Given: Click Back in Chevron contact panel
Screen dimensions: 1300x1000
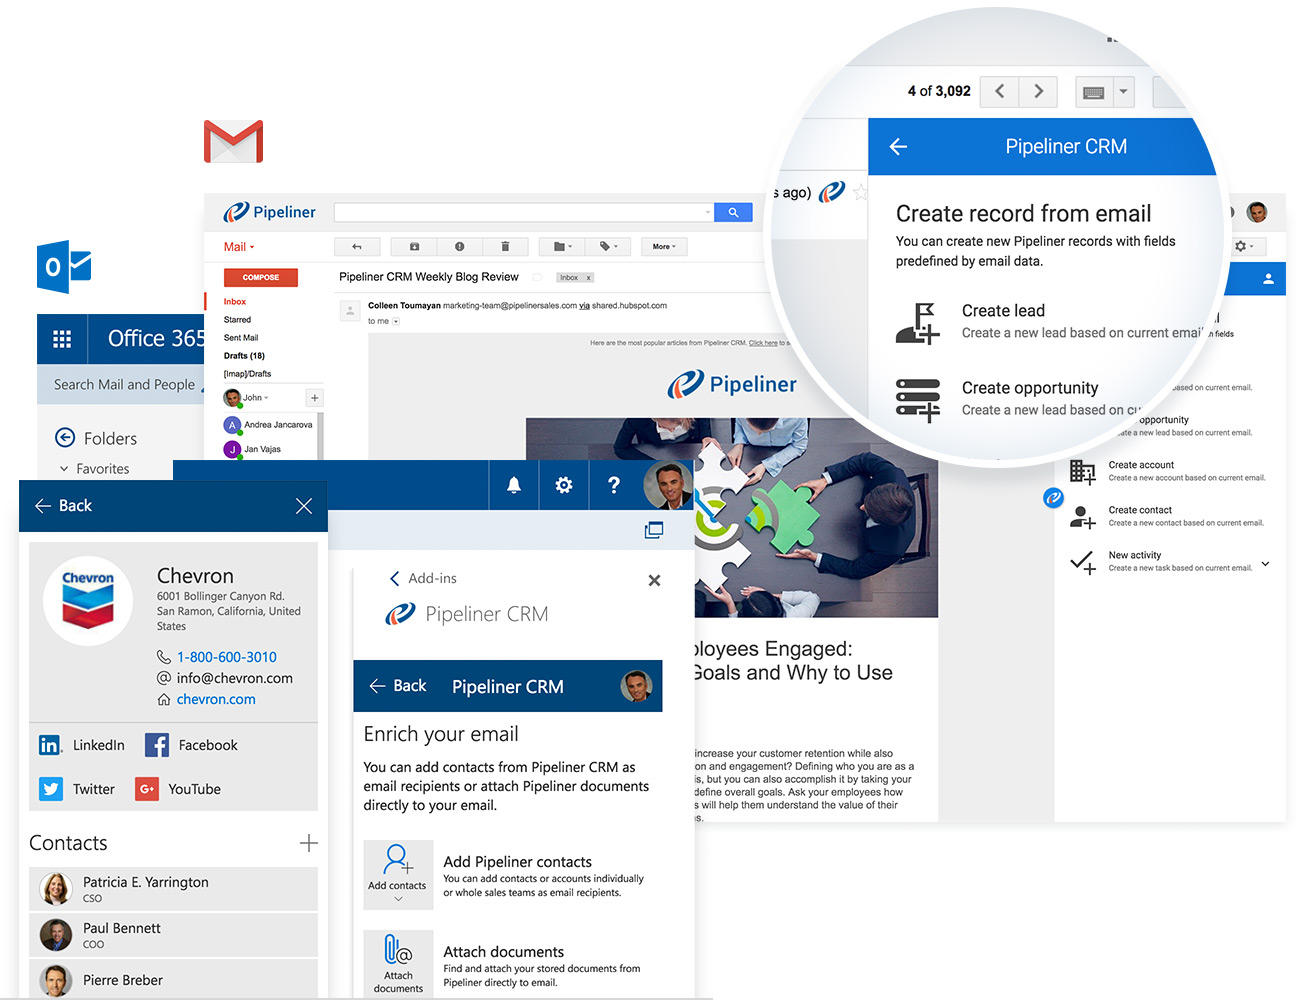Looking at the screenshot, I should tap(63, 506).
